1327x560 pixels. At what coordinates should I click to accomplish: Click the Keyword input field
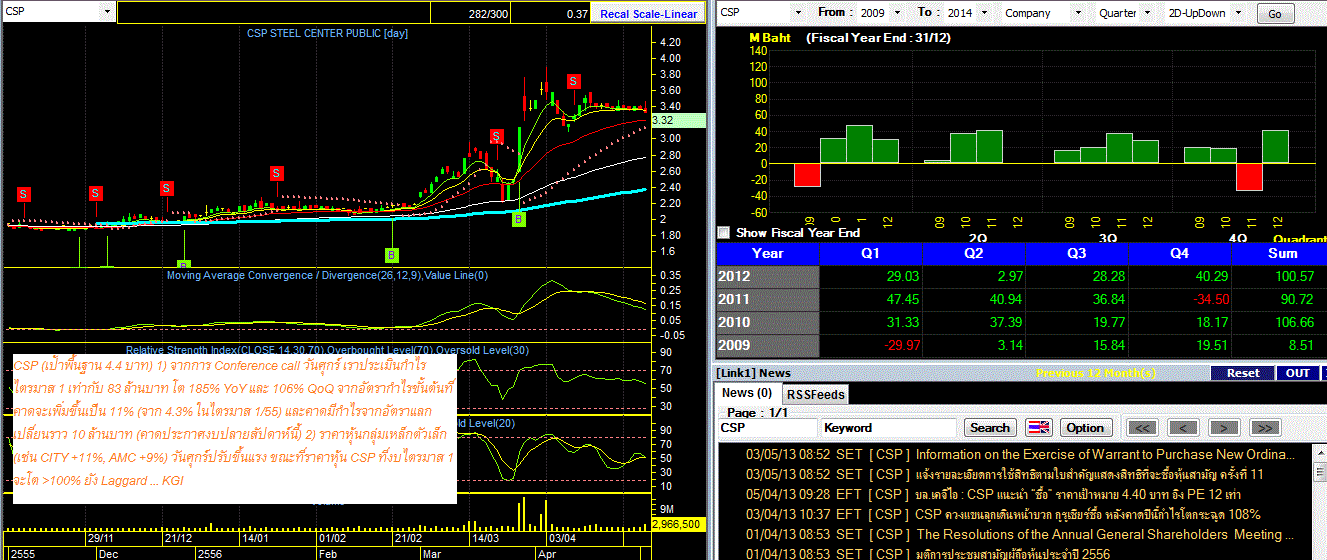[x=890, y=427]
